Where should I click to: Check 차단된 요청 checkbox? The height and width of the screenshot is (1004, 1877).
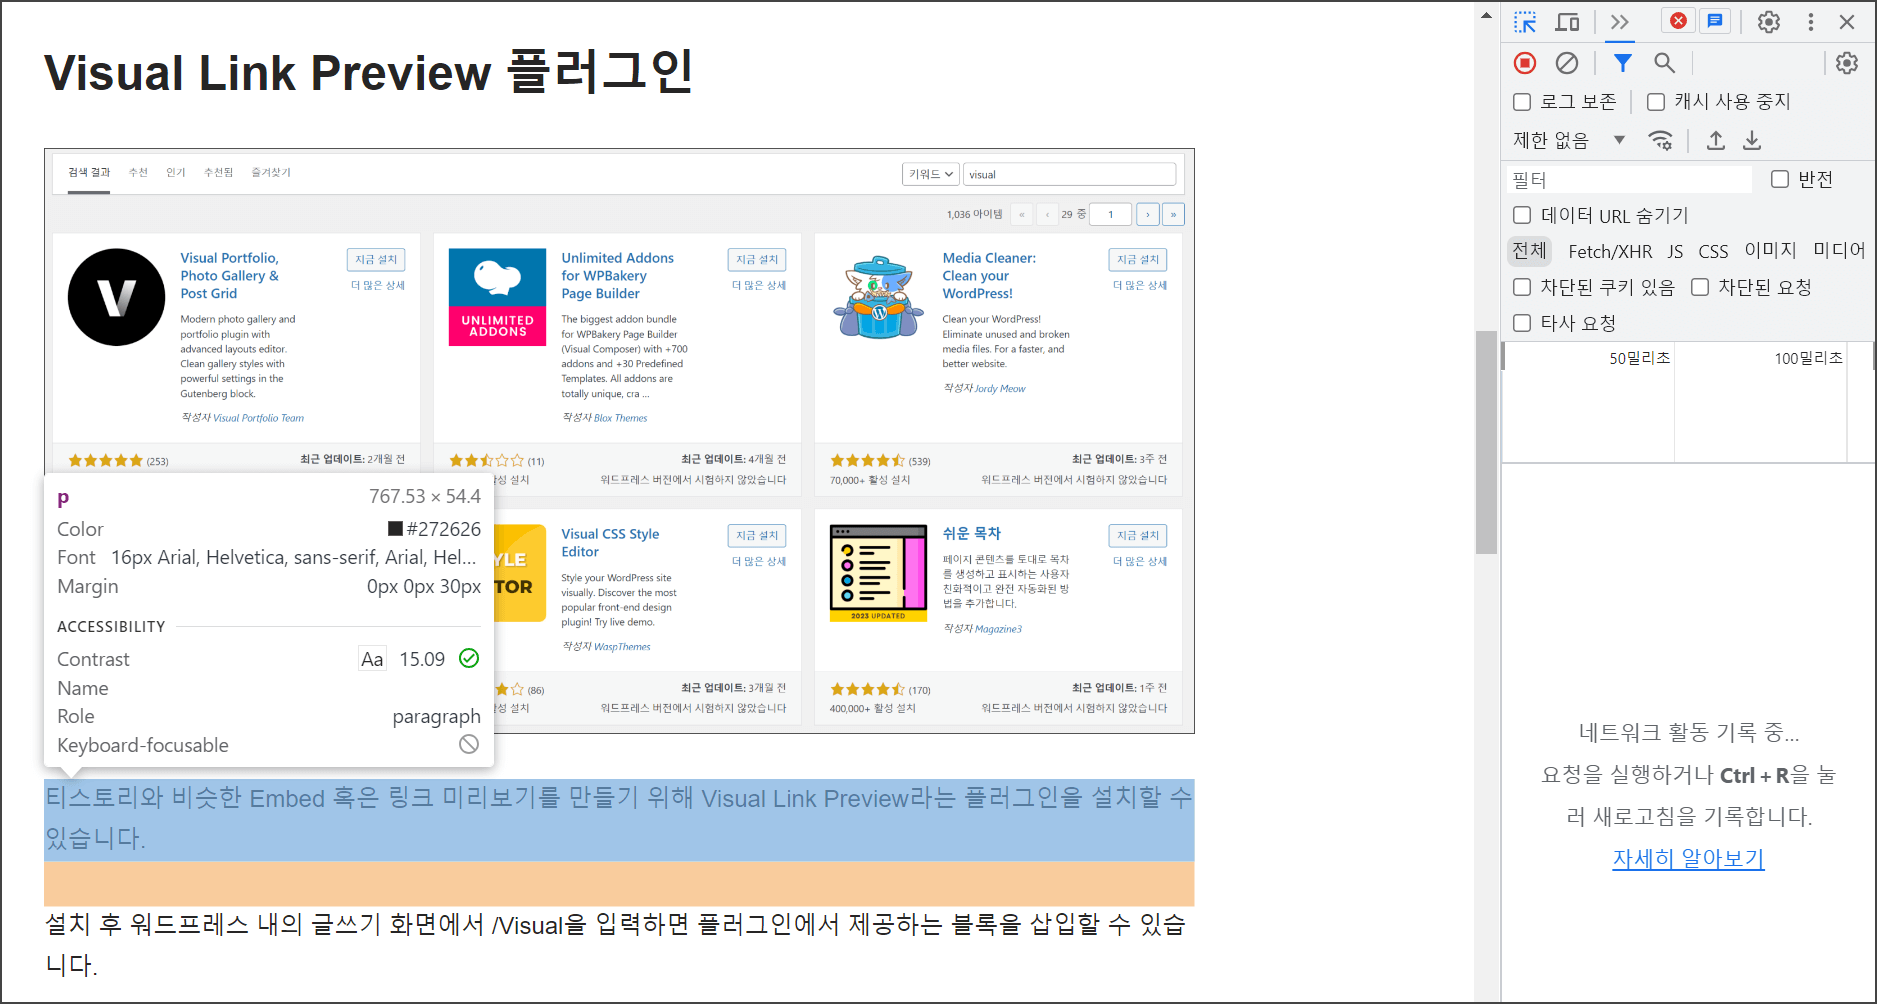[1700, 287]
